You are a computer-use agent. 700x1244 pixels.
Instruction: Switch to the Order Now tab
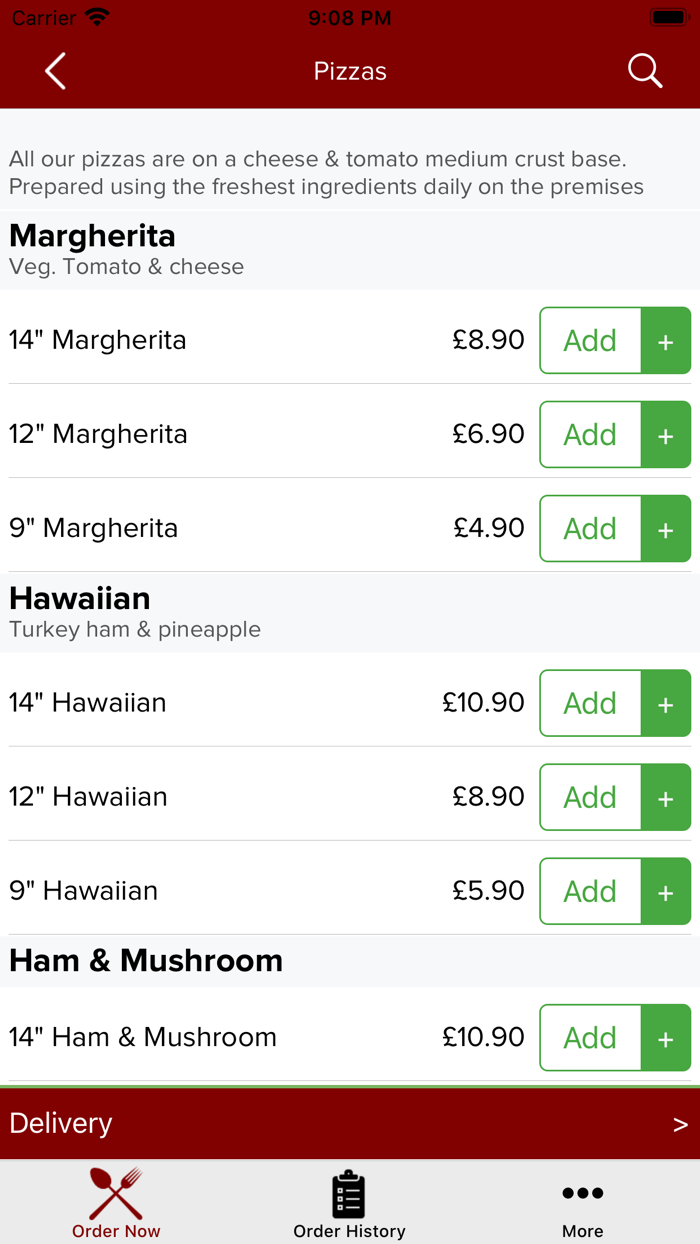116,1203
